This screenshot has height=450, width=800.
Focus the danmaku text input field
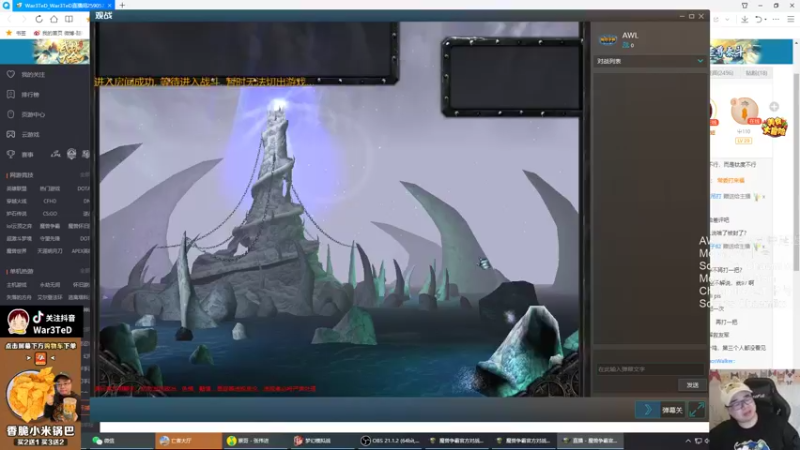pyautogui.click(x=649, y=369)
